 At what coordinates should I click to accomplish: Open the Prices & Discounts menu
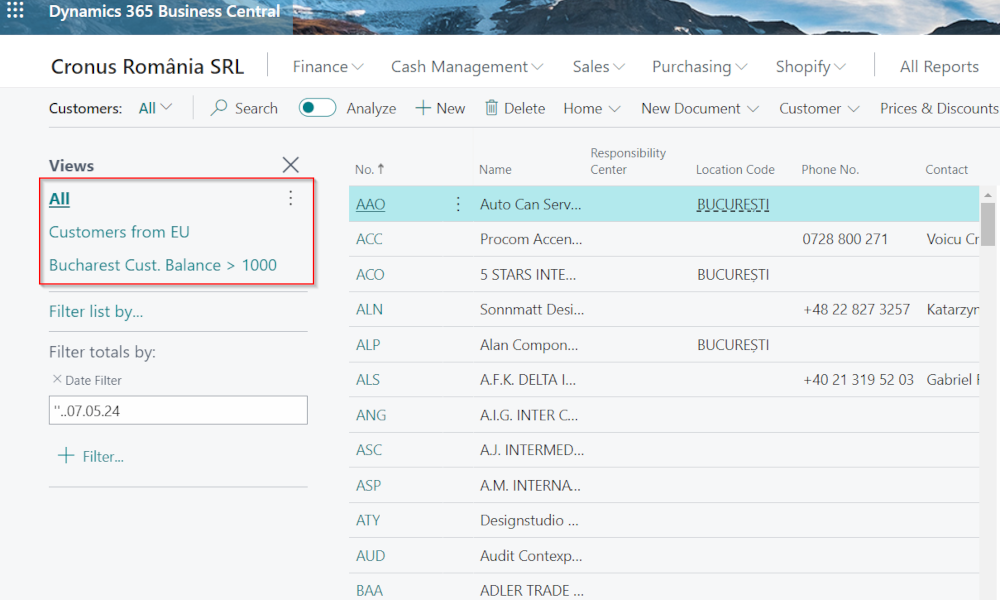[939, 108]
